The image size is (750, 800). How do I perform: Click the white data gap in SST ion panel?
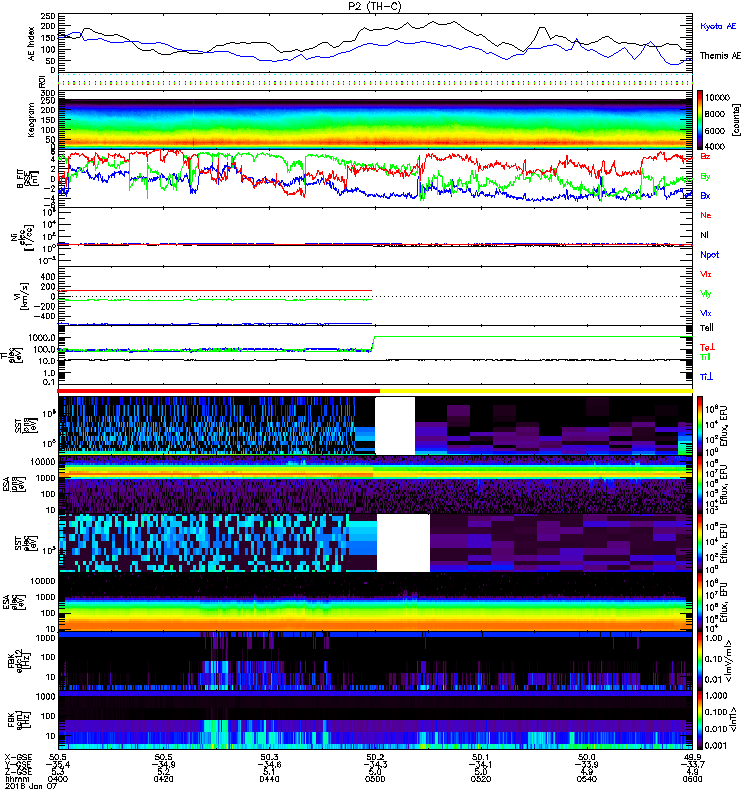(x=395, y=426)
